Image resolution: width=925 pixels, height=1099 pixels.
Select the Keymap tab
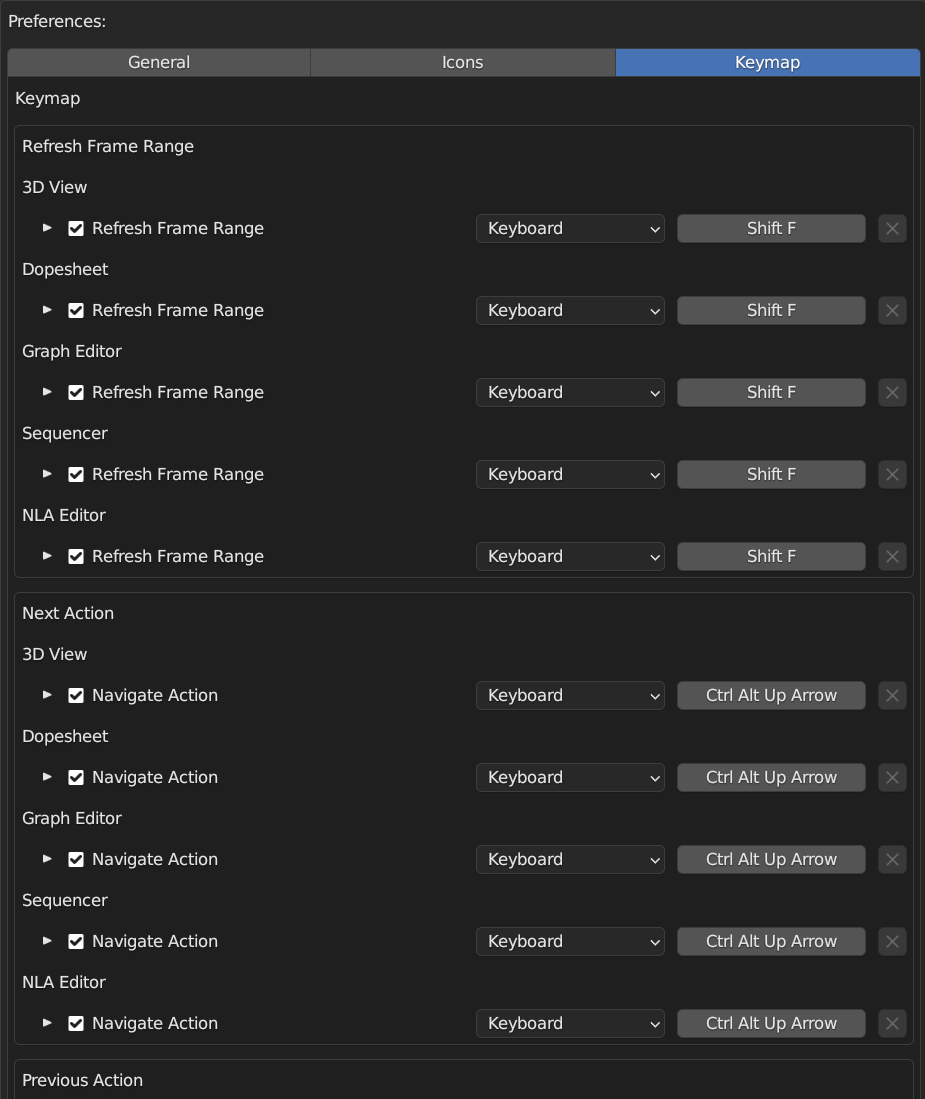(x=767, y=62)
